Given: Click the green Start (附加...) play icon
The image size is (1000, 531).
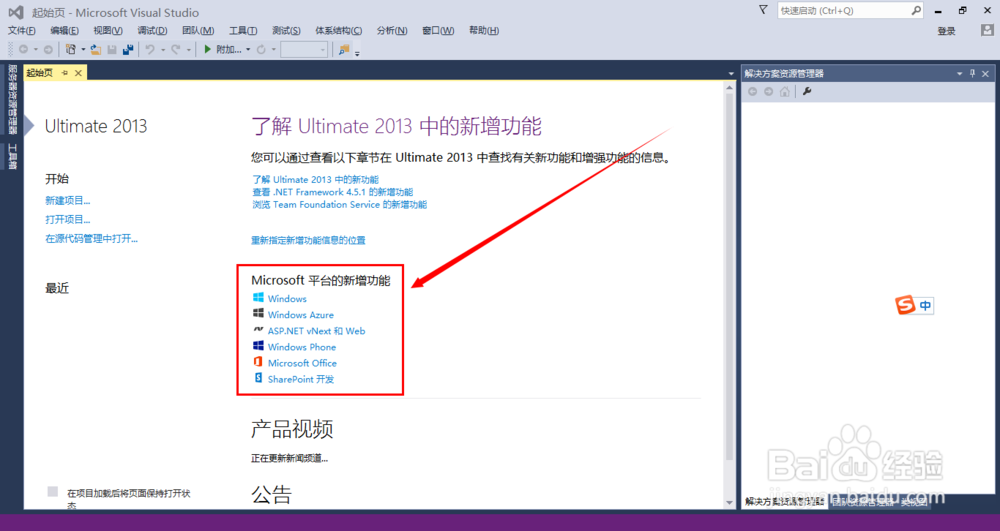Looking at the screenshot, I should pyautogui.click(x=207, y=49).
